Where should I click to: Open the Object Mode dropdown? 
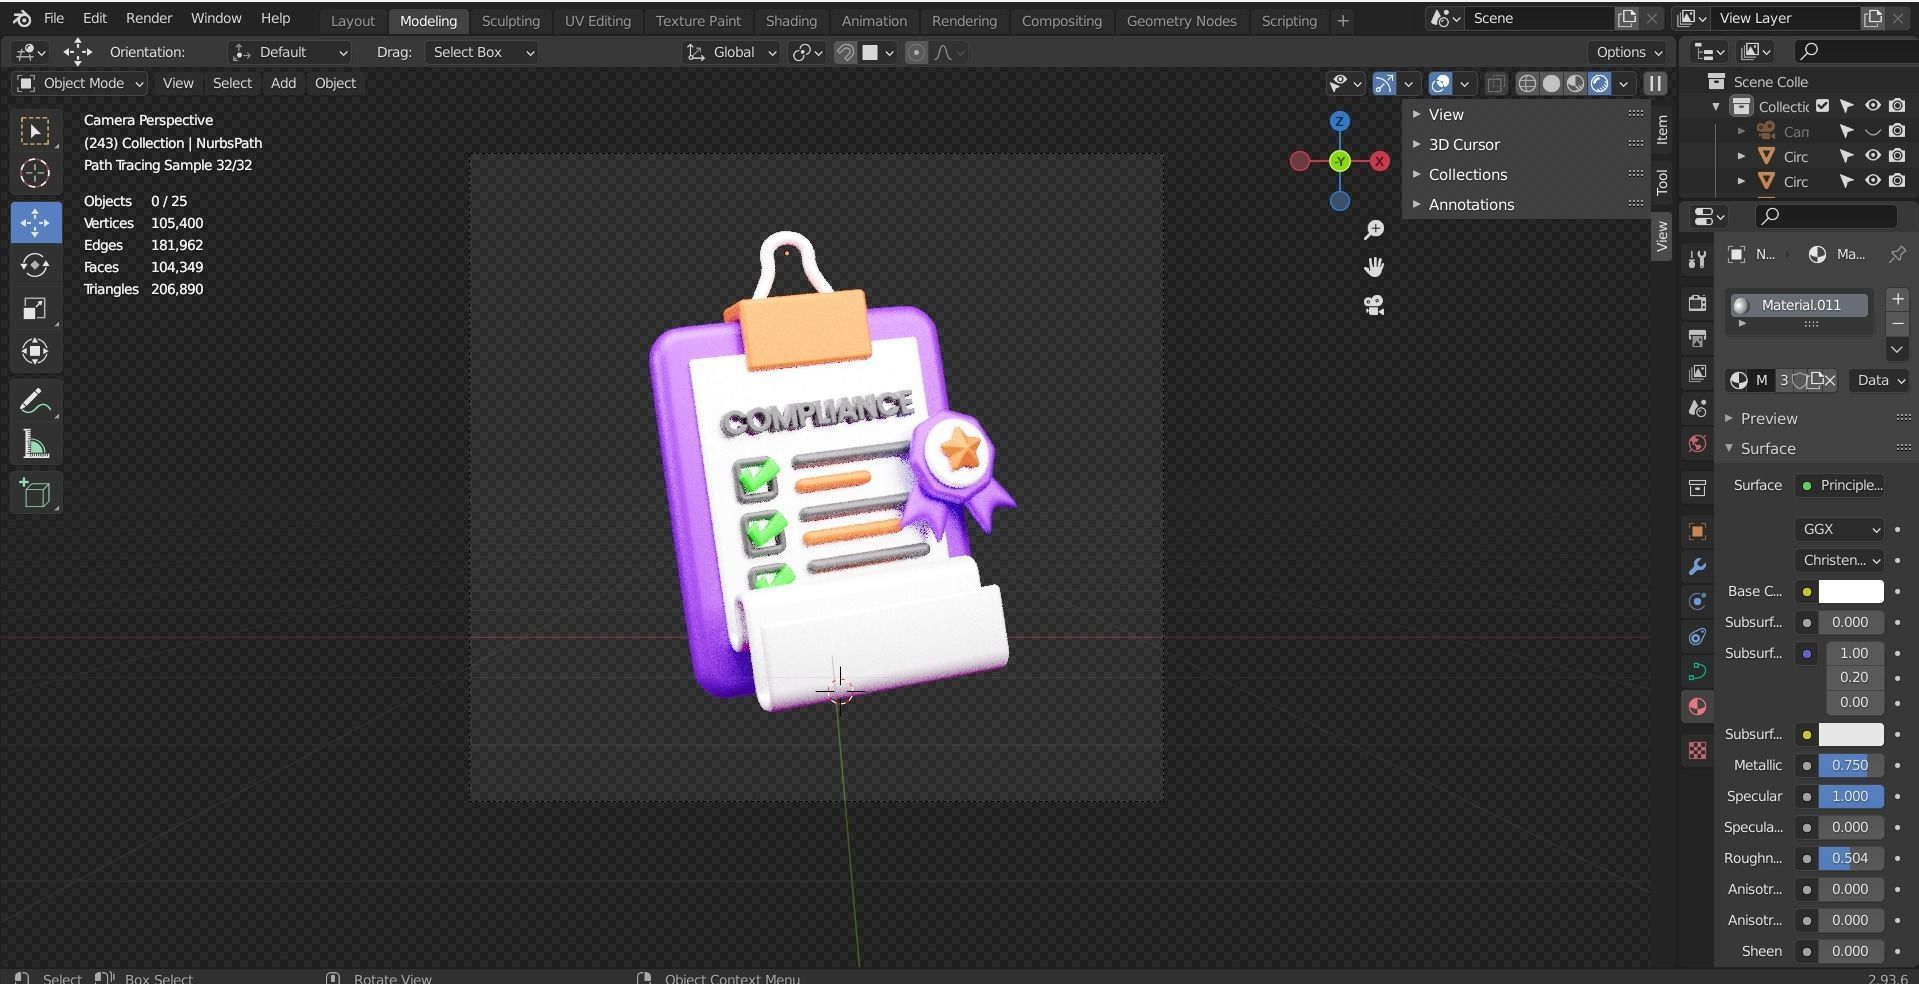tap(81, 83)
